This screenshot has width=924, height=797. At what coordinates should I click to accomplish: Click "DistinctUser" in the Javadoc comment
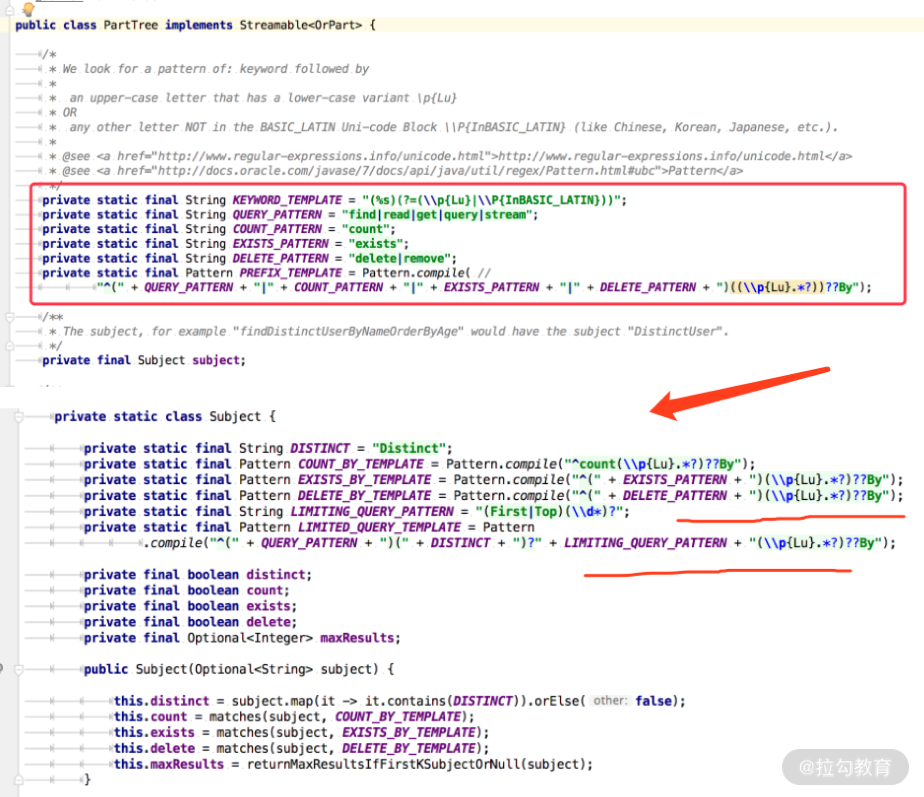(674, 331)
